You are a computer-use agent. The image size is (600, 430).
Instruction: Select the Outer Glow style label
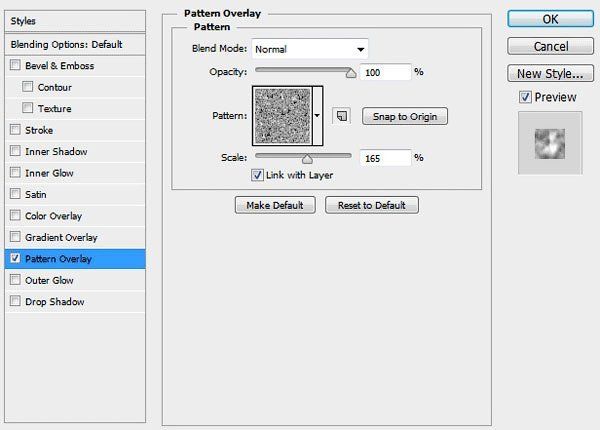point(49,280)
